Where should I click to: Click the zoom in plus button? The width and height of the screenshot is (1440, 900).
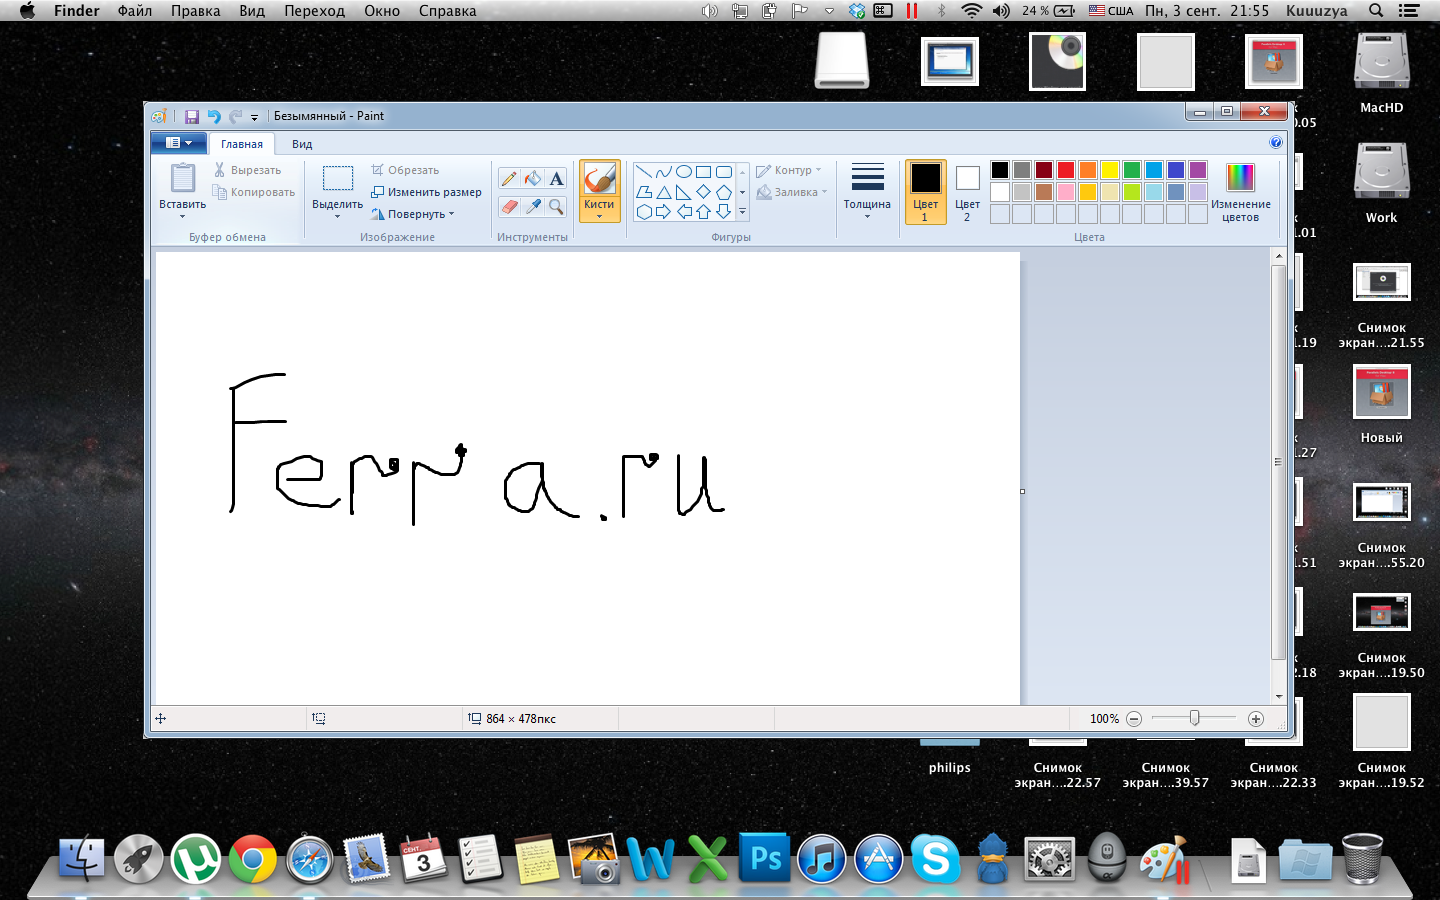[x=1256, y=719]
